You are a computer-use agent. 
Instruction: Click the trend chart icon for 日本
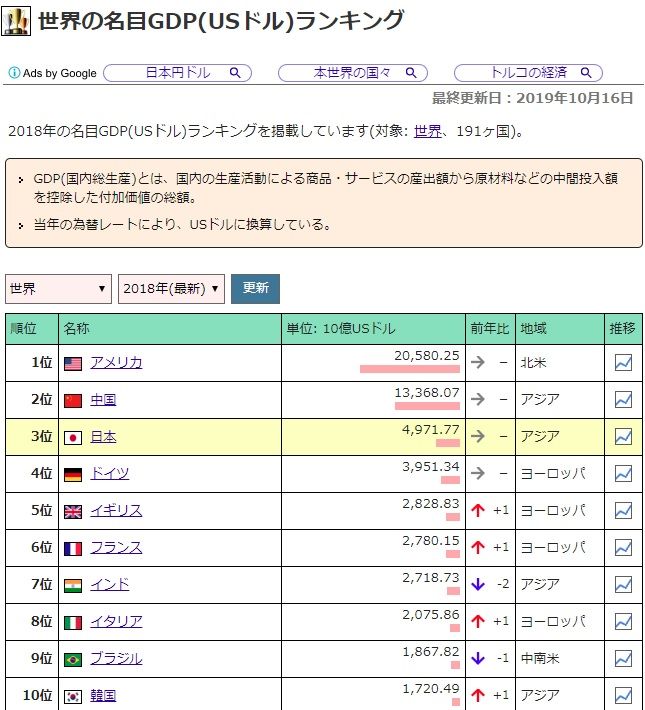click(623, 437)
